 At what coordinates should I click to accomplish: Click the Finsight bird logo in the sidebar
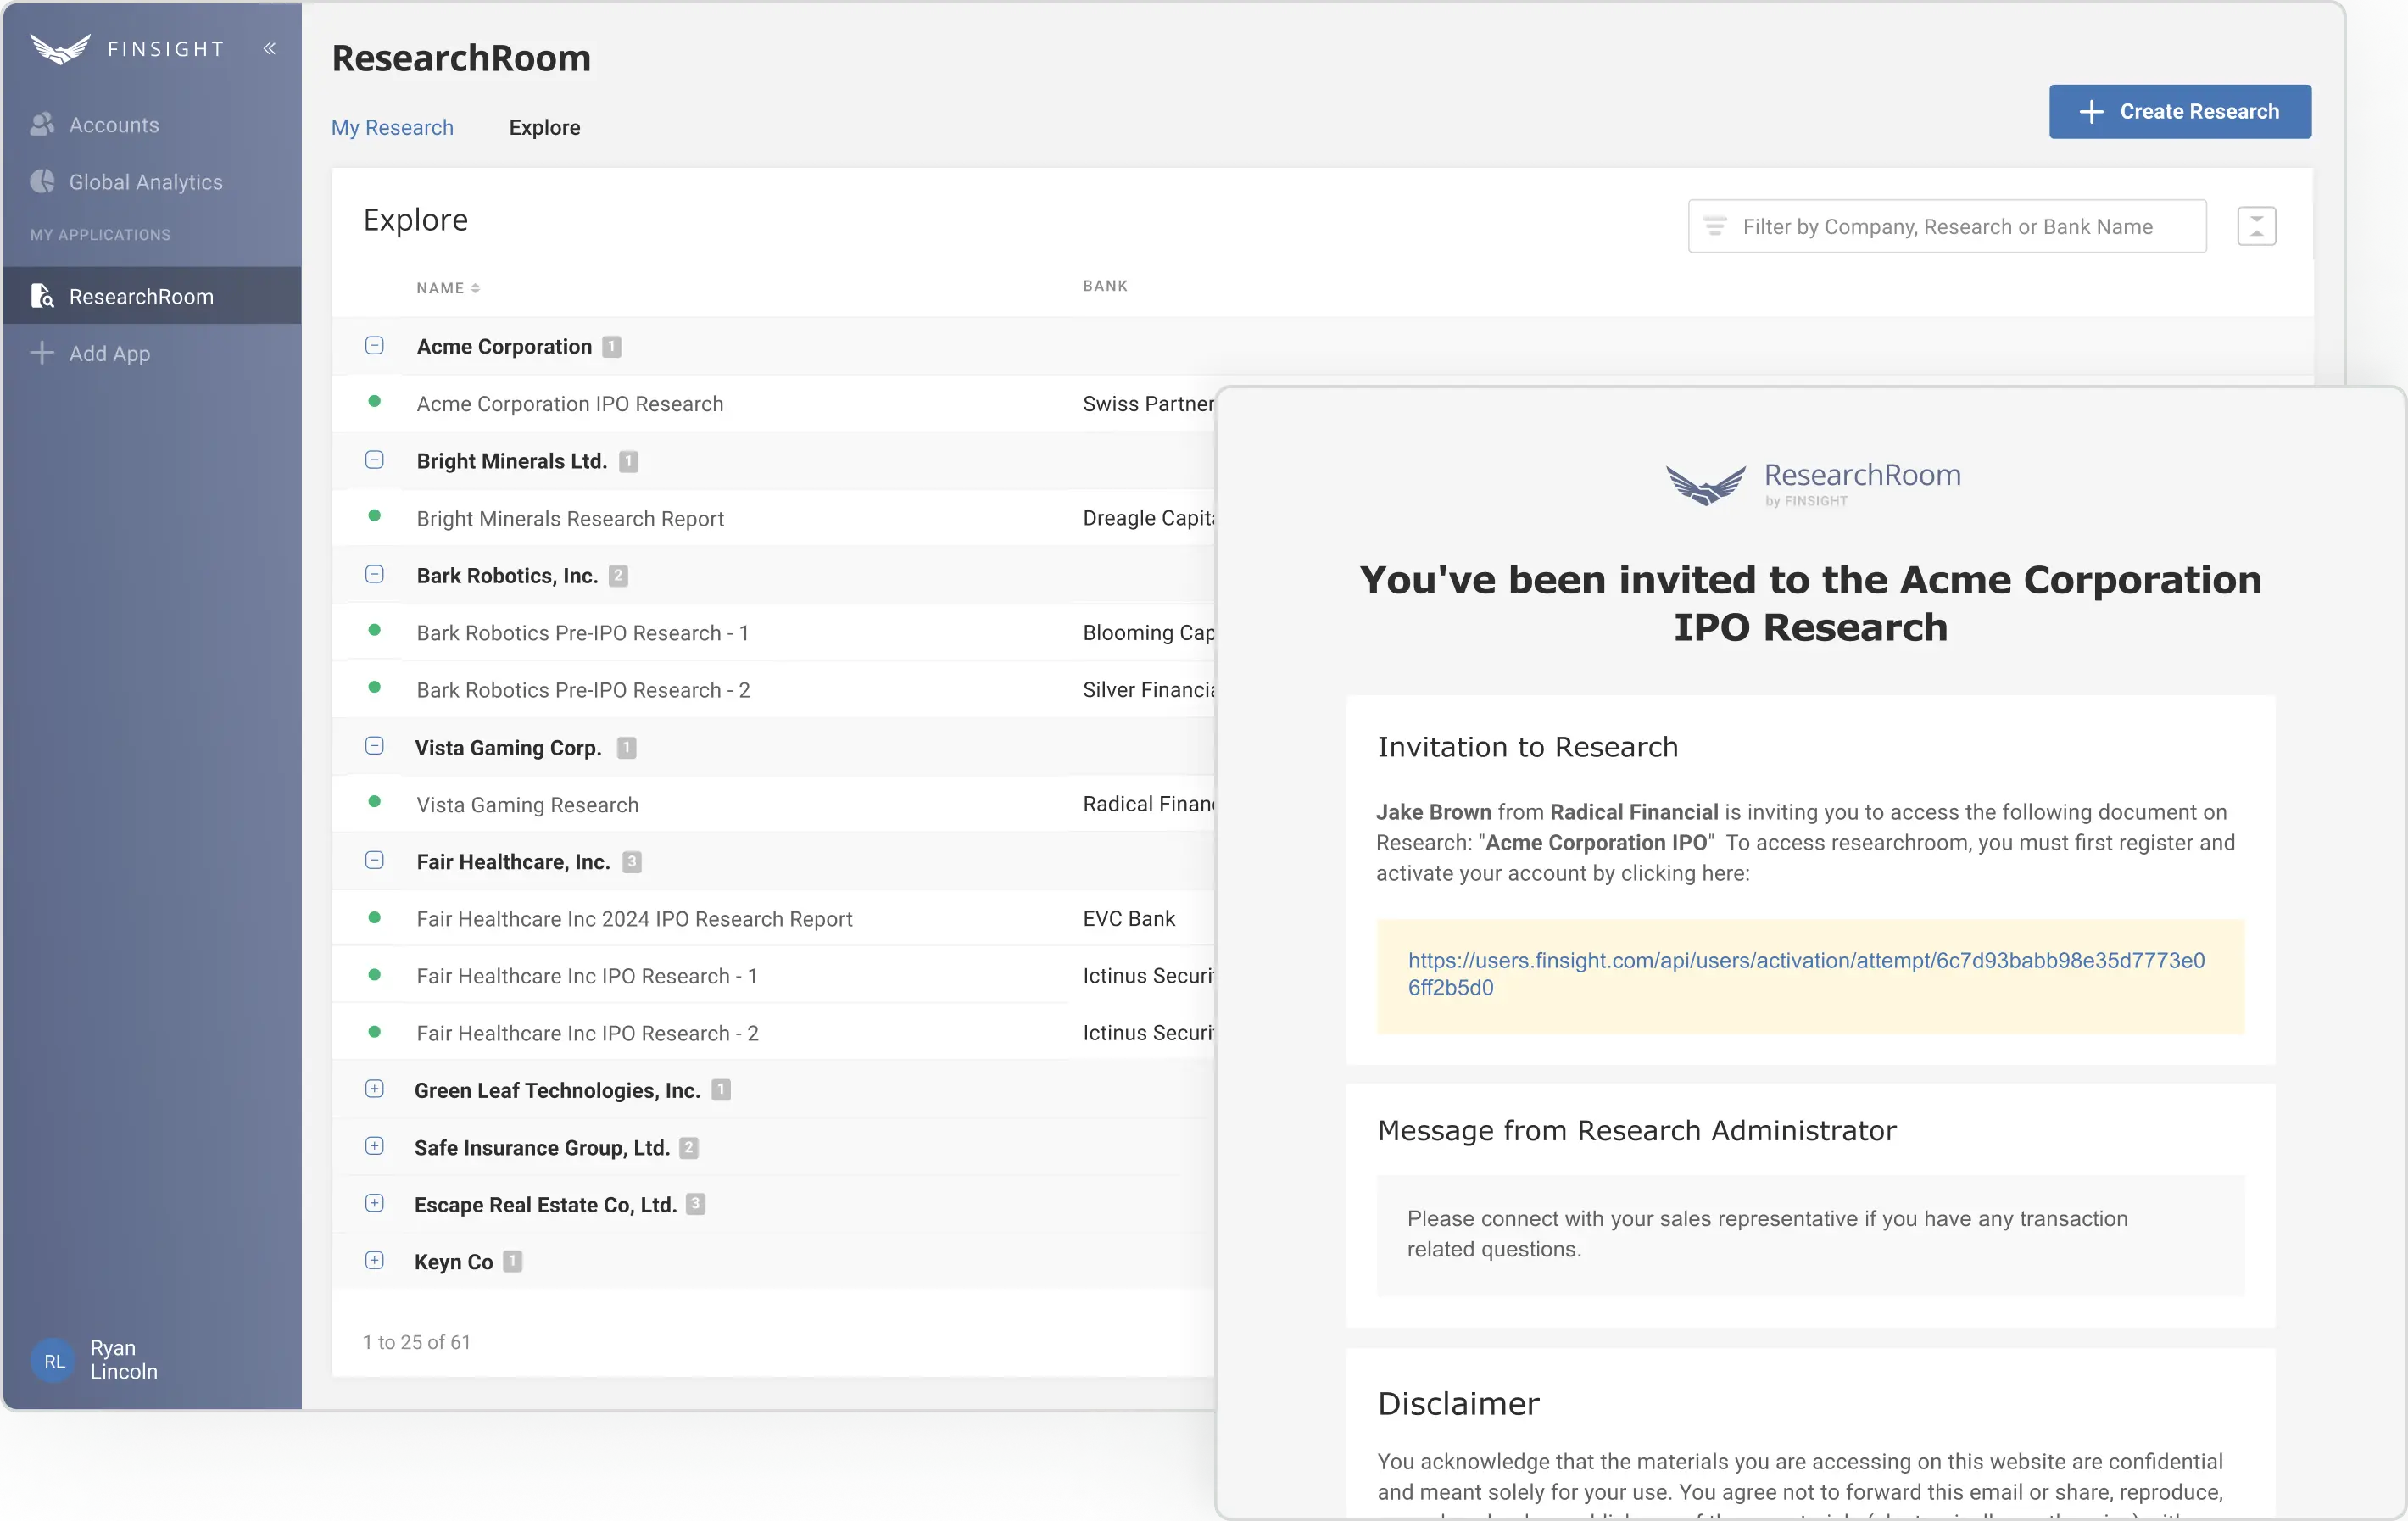click(x=60, y=48)
